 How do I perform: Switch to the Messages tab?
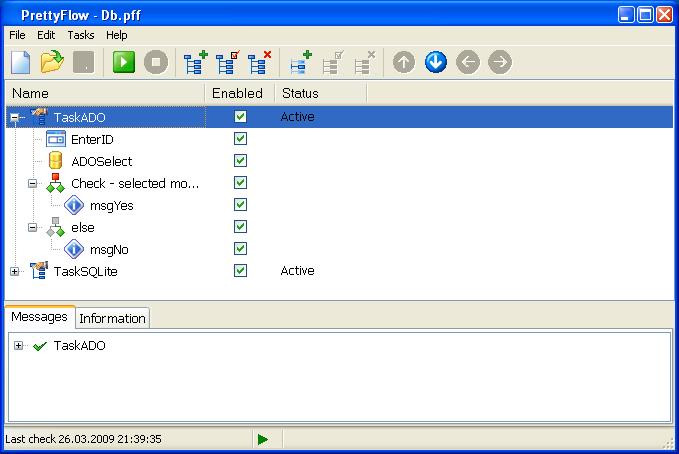tap(39, 317)
